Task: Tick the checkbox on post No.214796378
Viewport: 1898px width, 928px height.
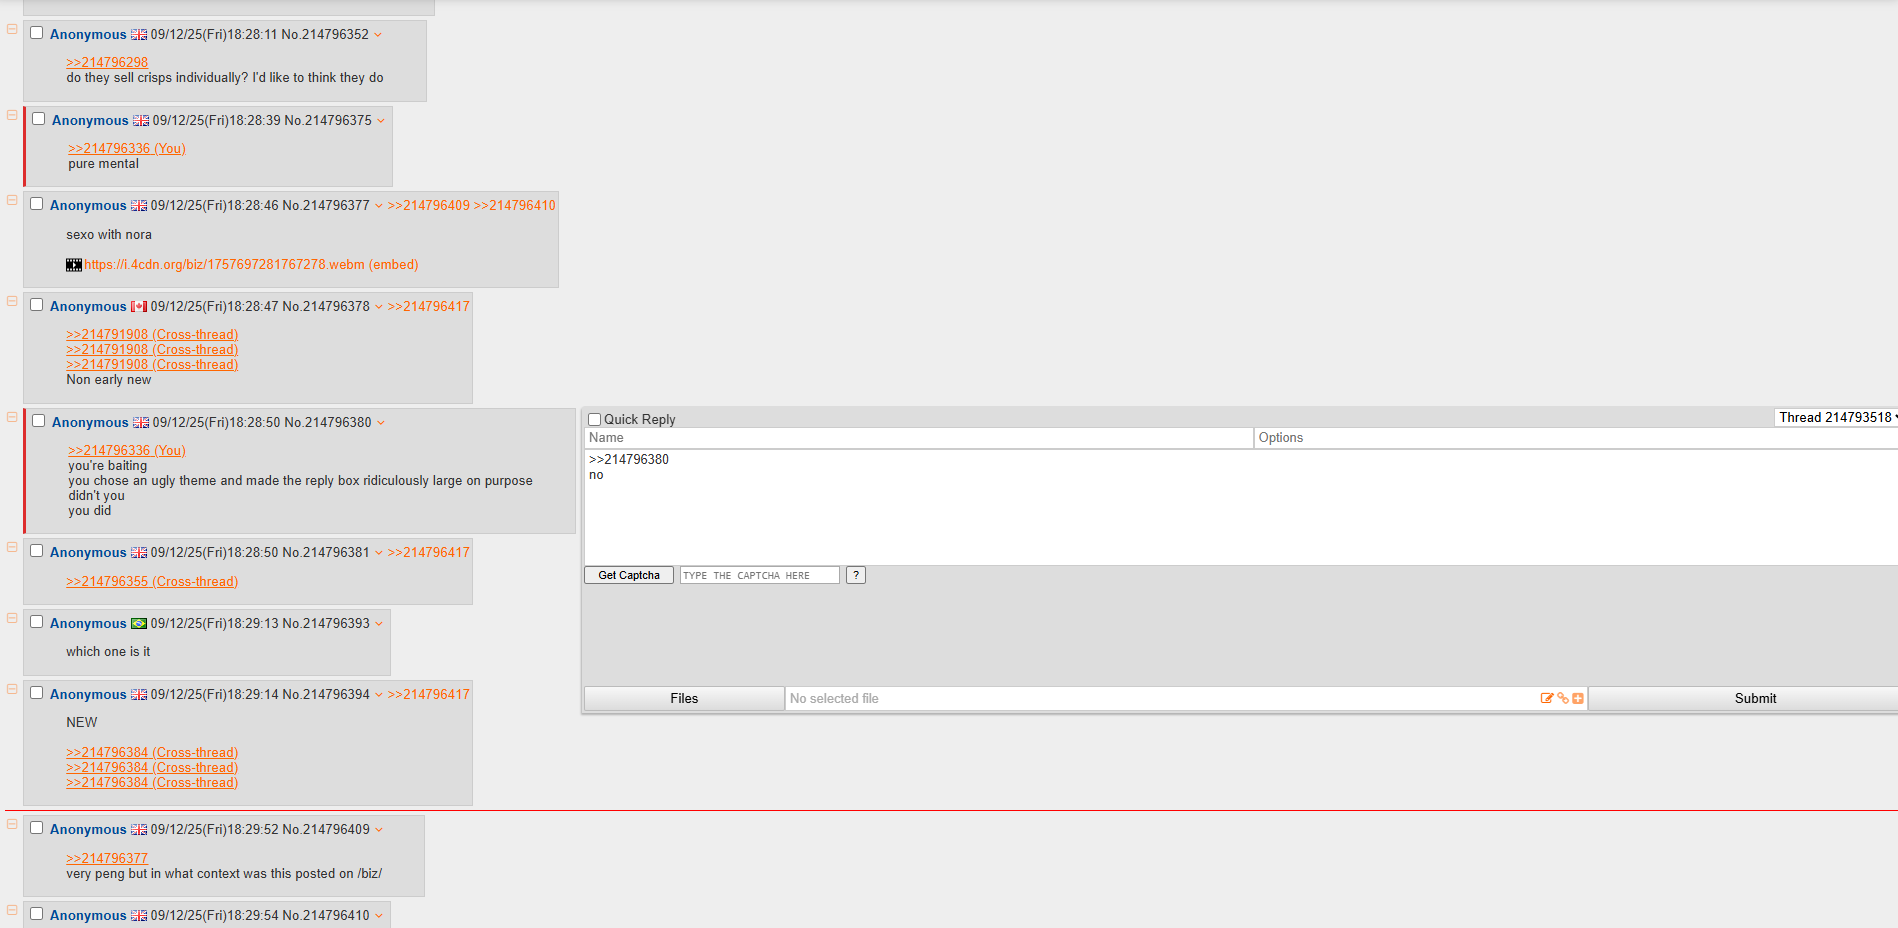Action: [x=37, y=305]
